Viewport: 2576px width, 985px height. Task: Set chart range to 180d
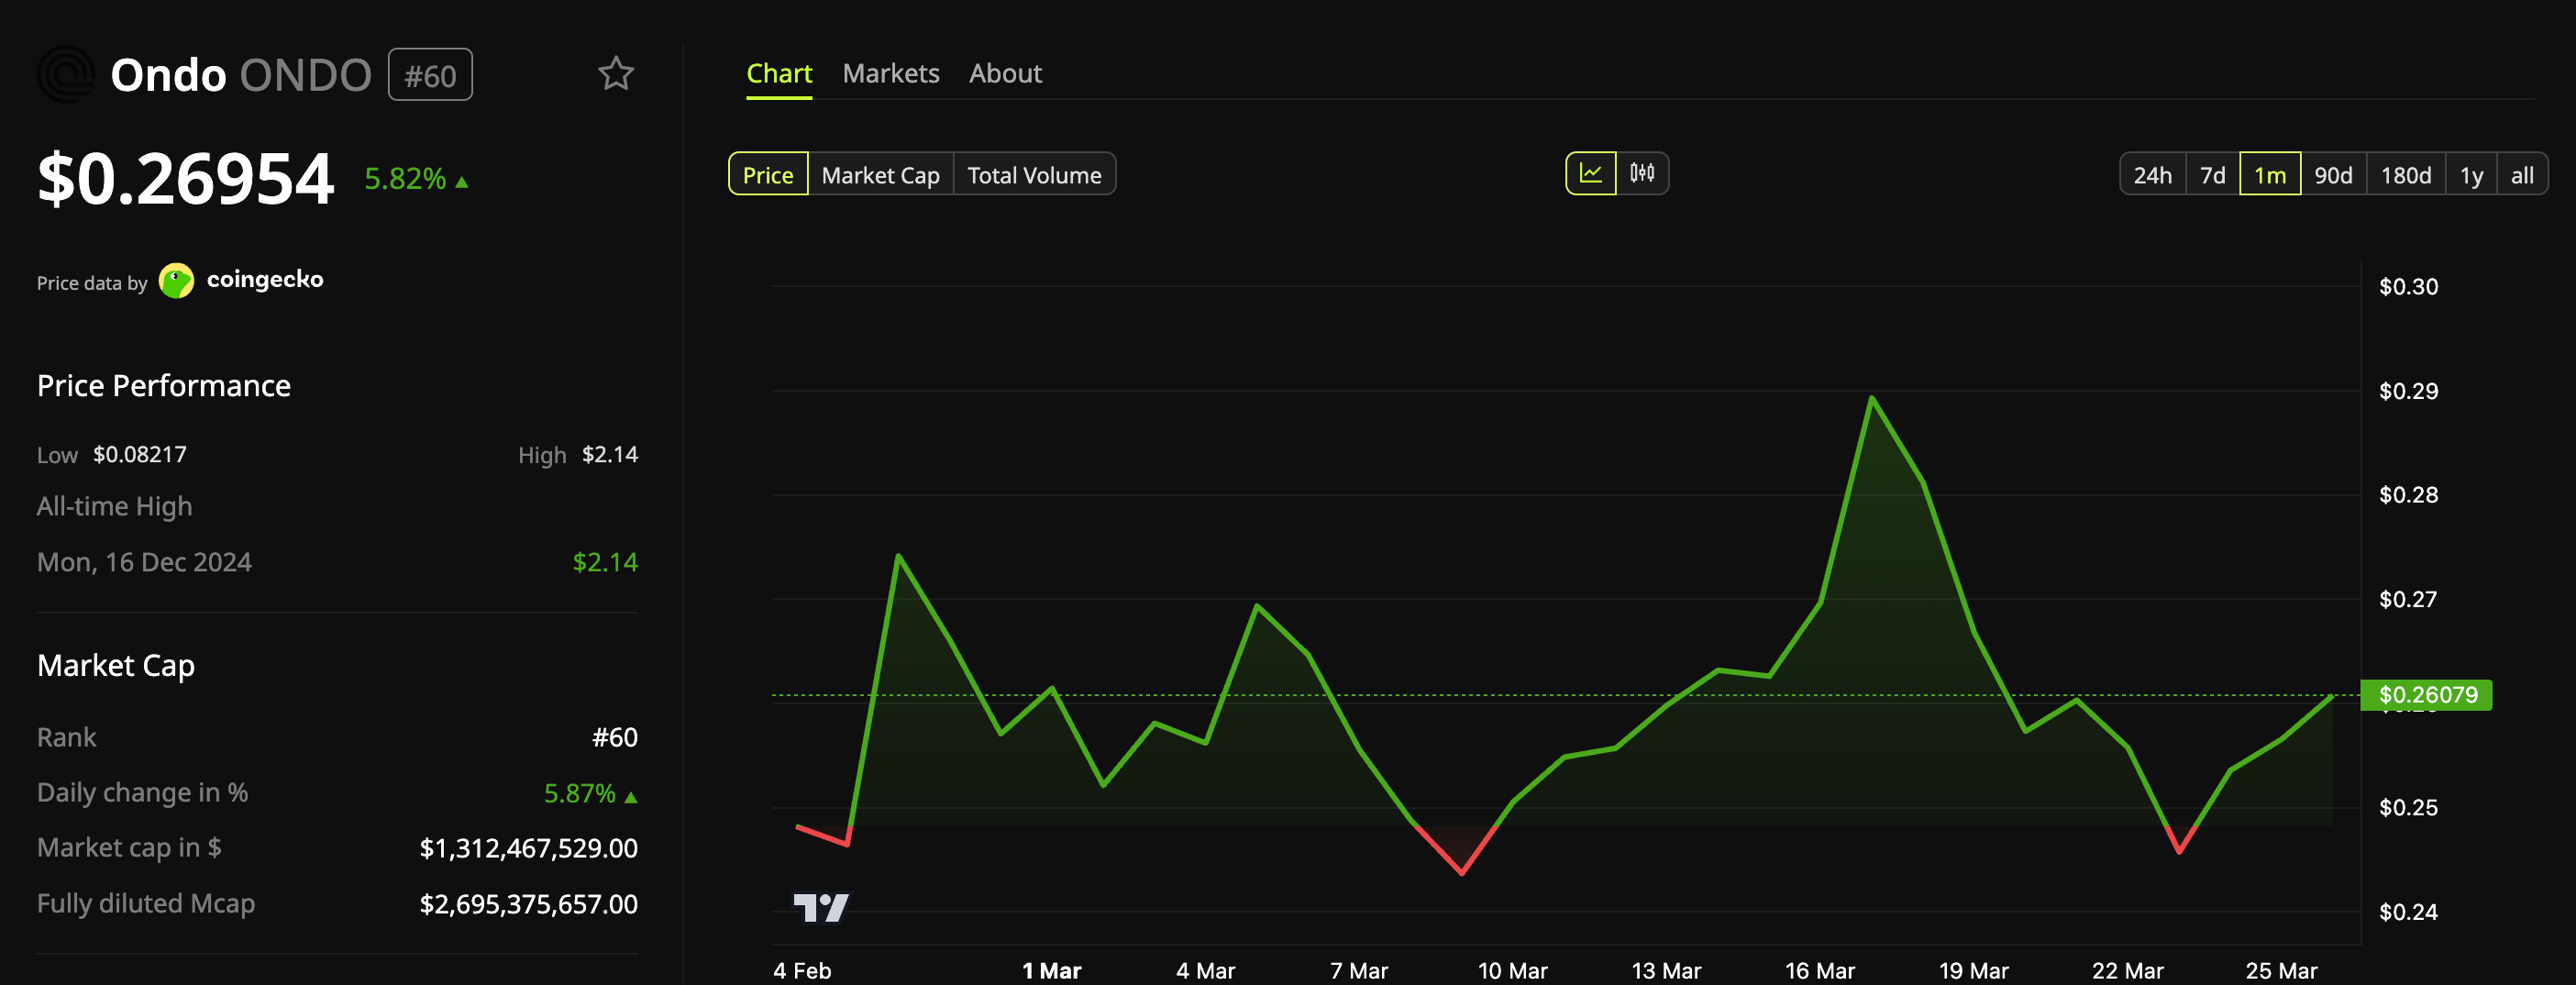(x=2405, y=175)
